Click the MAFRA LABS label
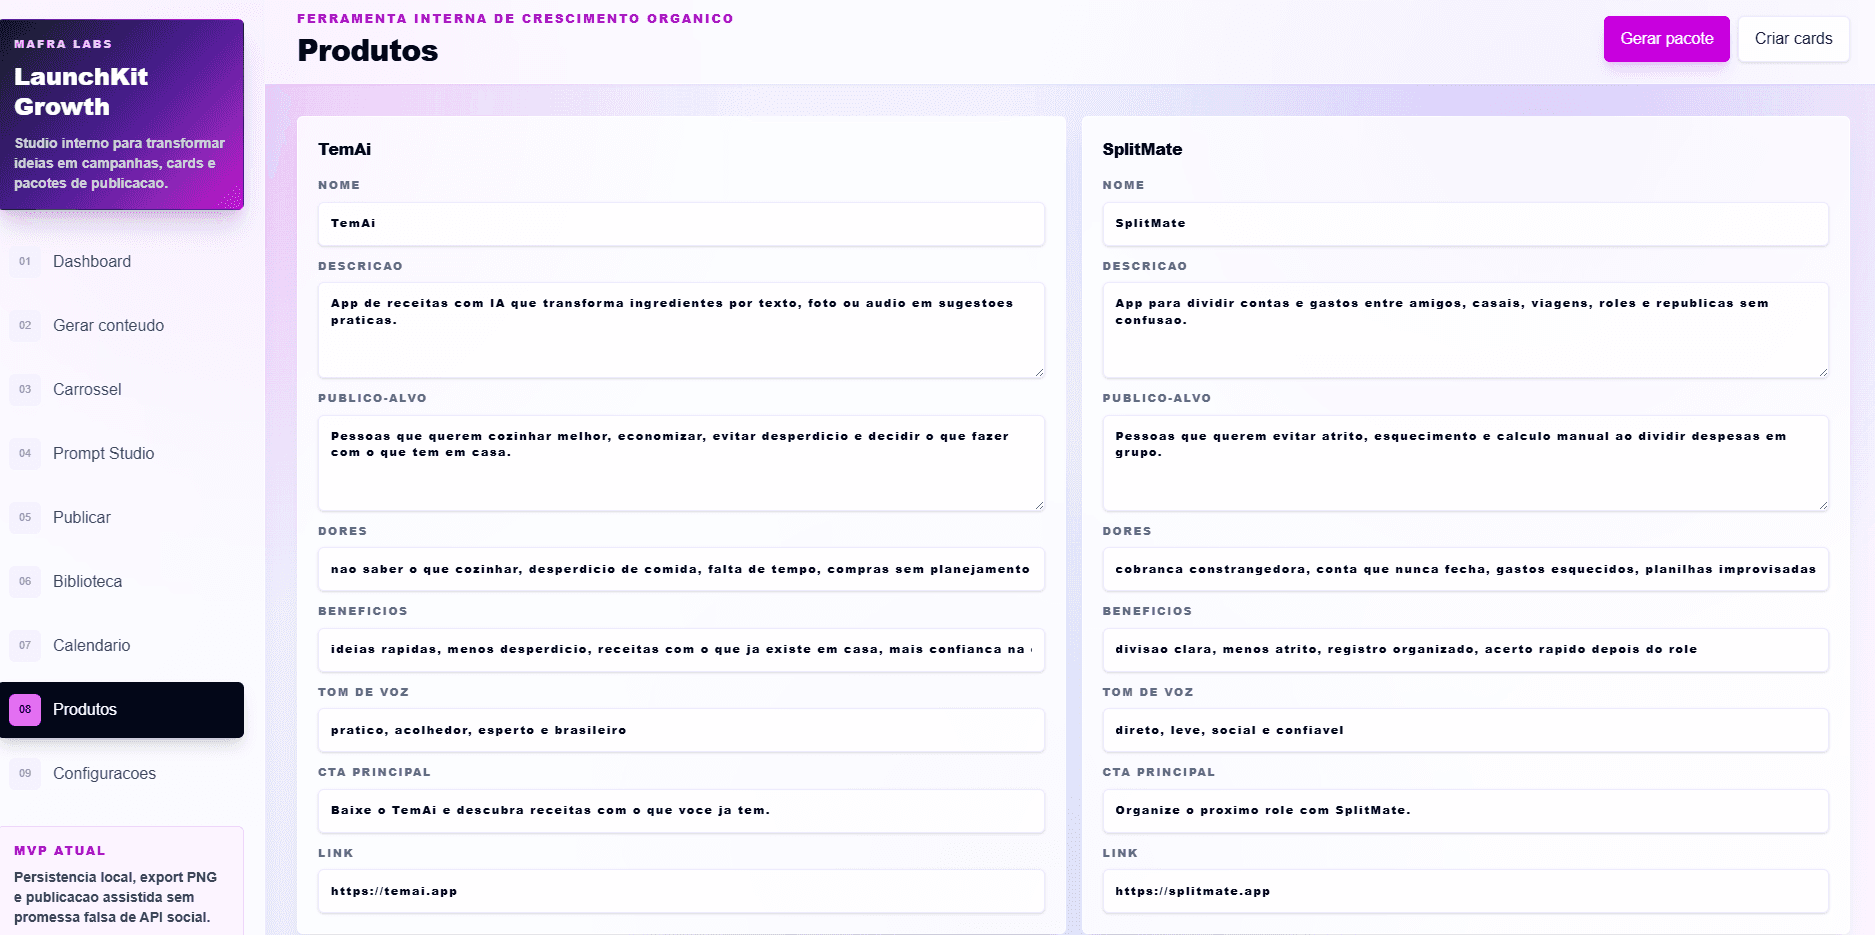 [x=63, y=44]
